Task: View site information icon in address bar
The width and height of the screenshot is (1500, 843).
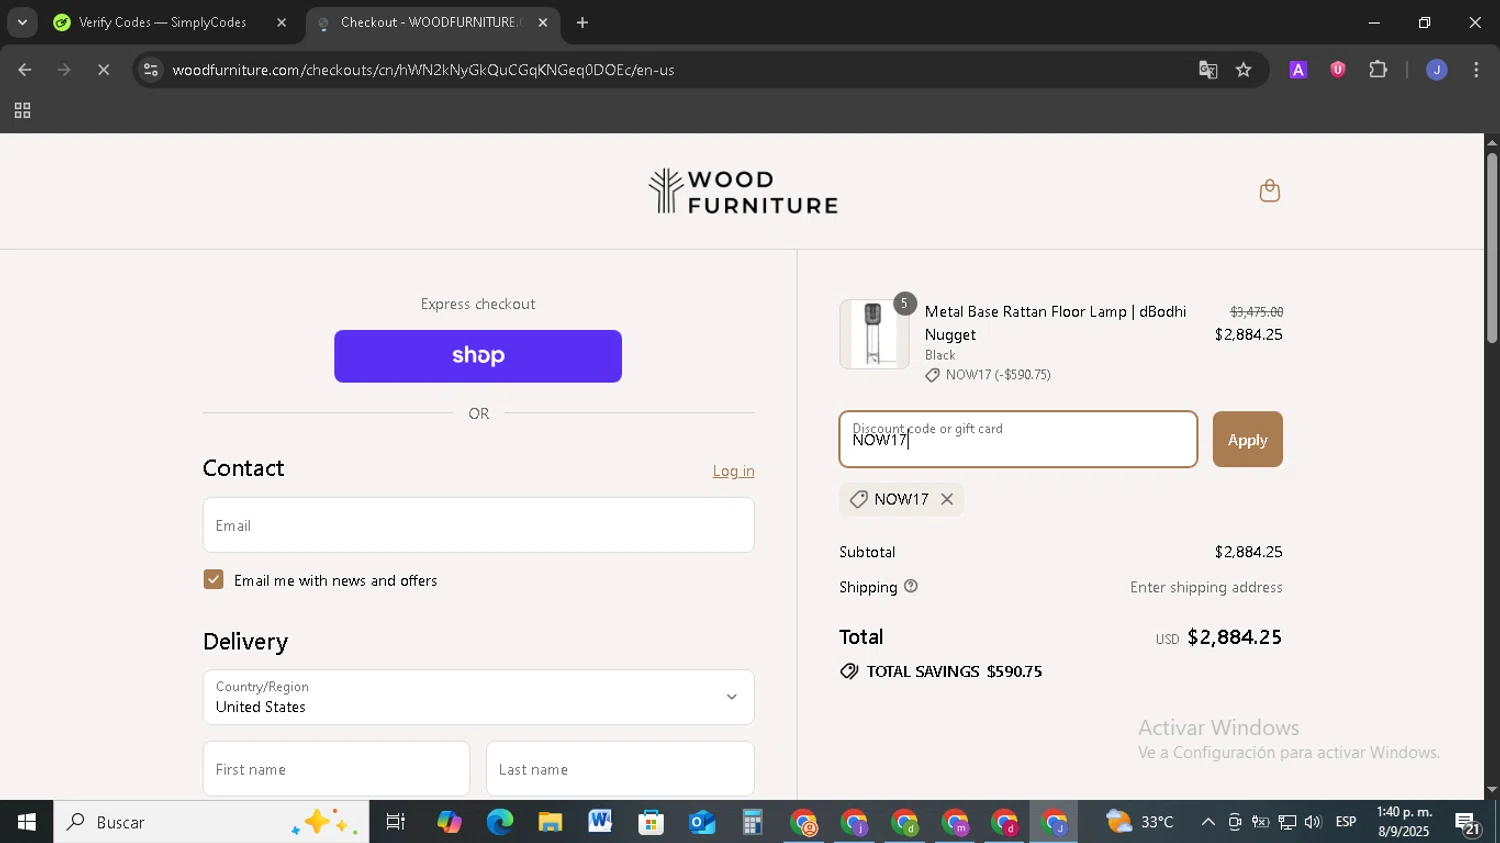Action: coord(150,70)
